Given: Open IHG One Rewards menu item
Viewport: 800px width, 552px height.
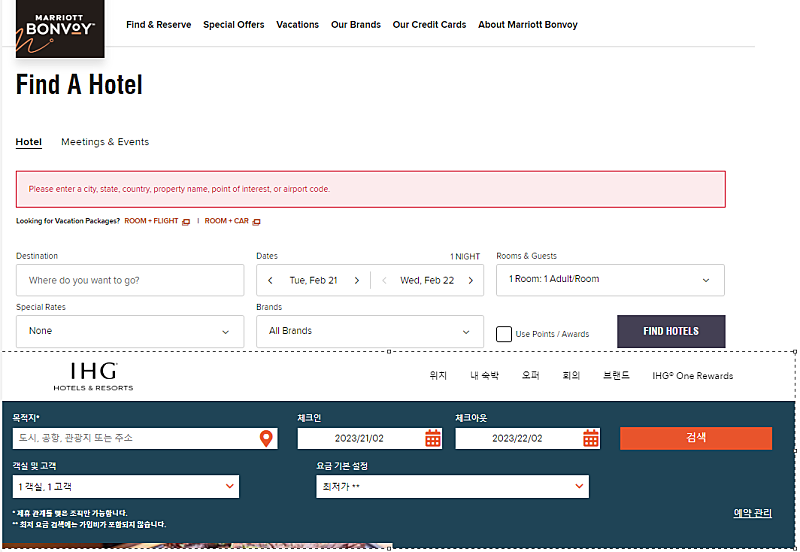Looking at the screenshot, I should coord(692,376).
